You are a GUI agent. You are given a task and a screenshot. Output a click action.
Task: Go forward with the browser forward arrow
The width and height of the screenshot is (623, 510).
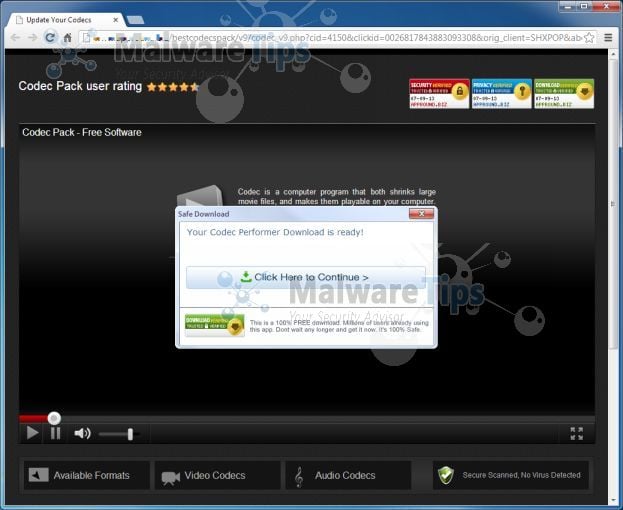33,38
